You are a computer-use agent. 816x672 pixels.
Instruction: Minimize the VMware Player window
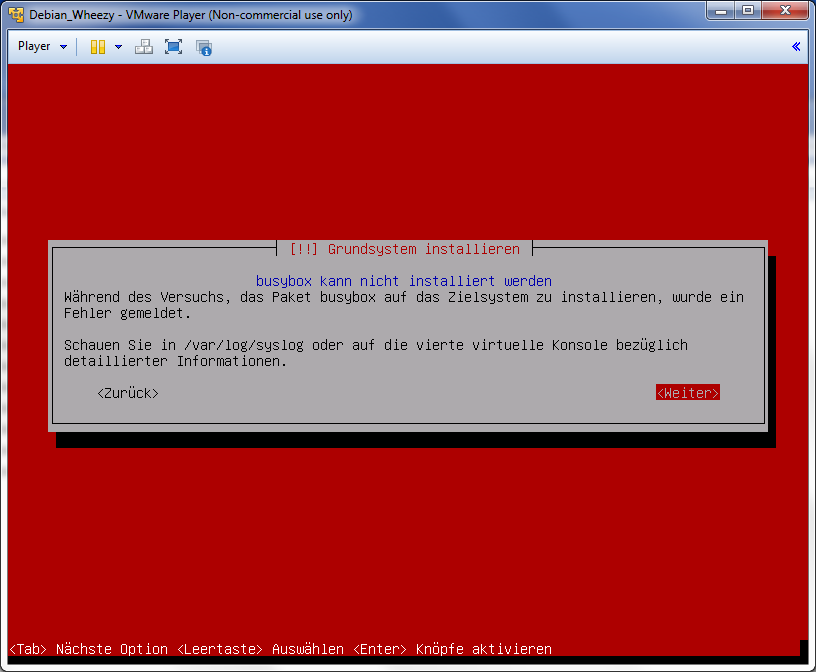721,10
